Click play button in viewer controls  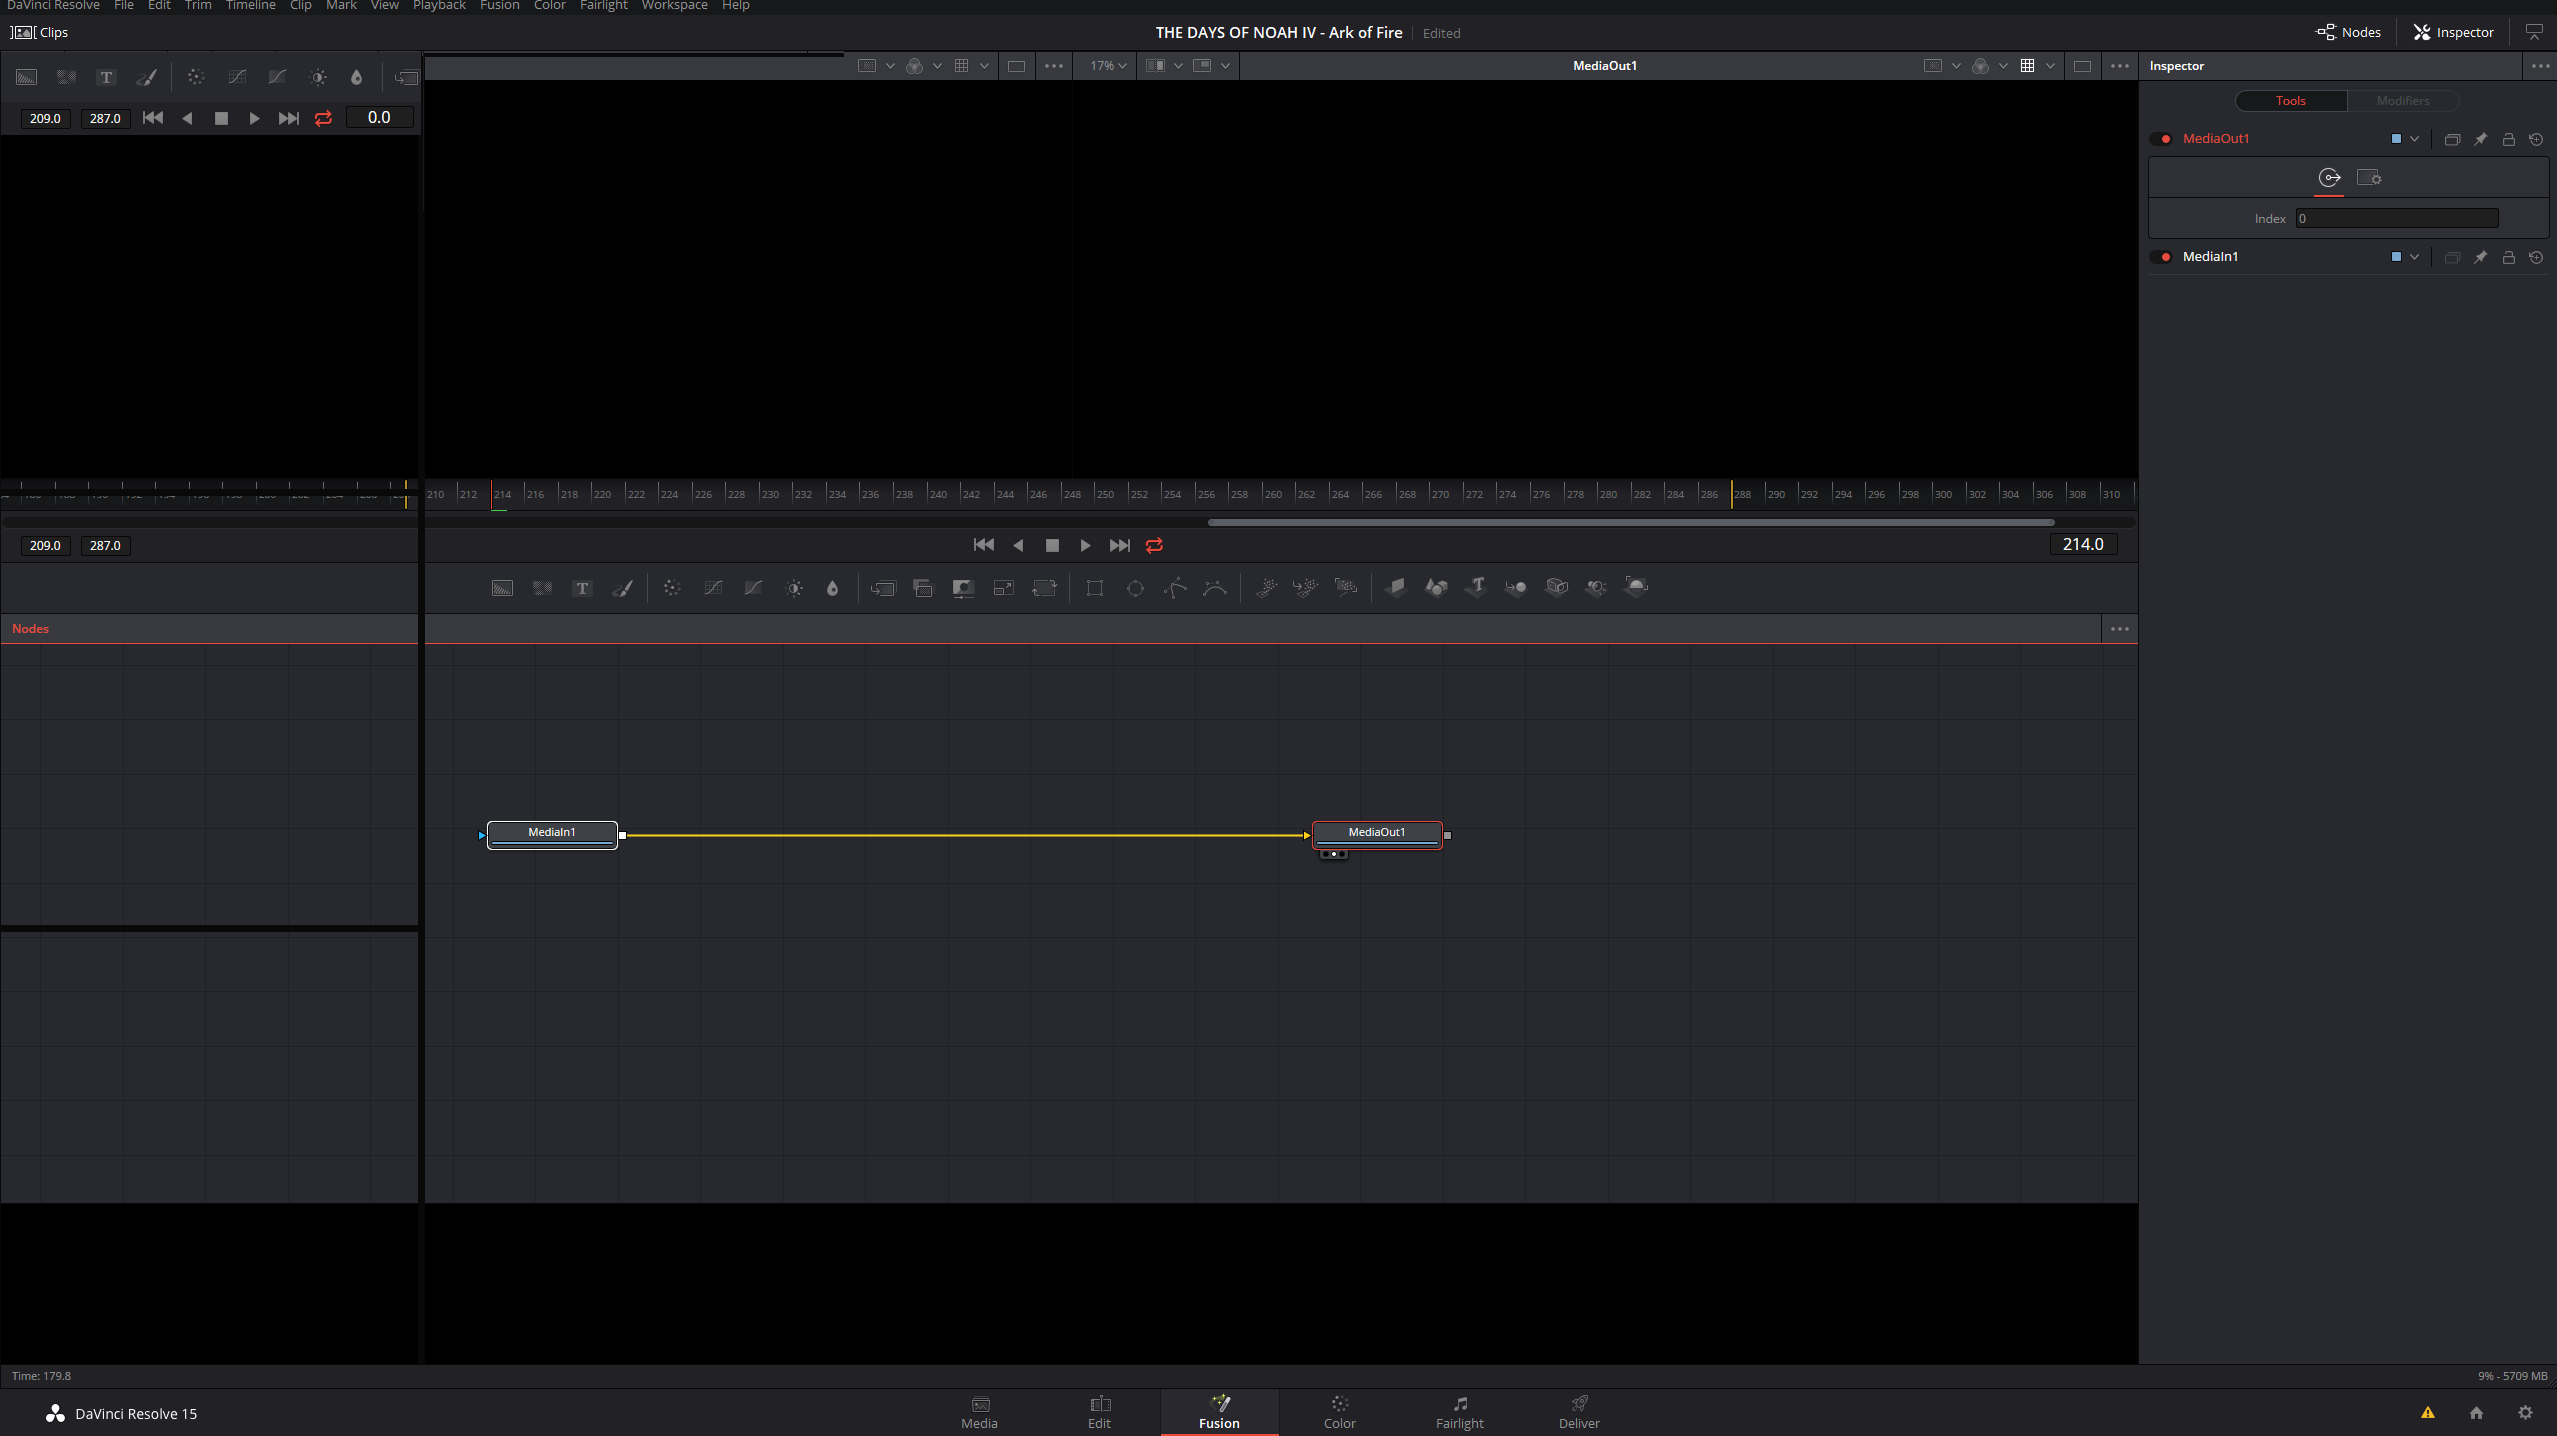pyautogui.click(x=1085, y=544)
